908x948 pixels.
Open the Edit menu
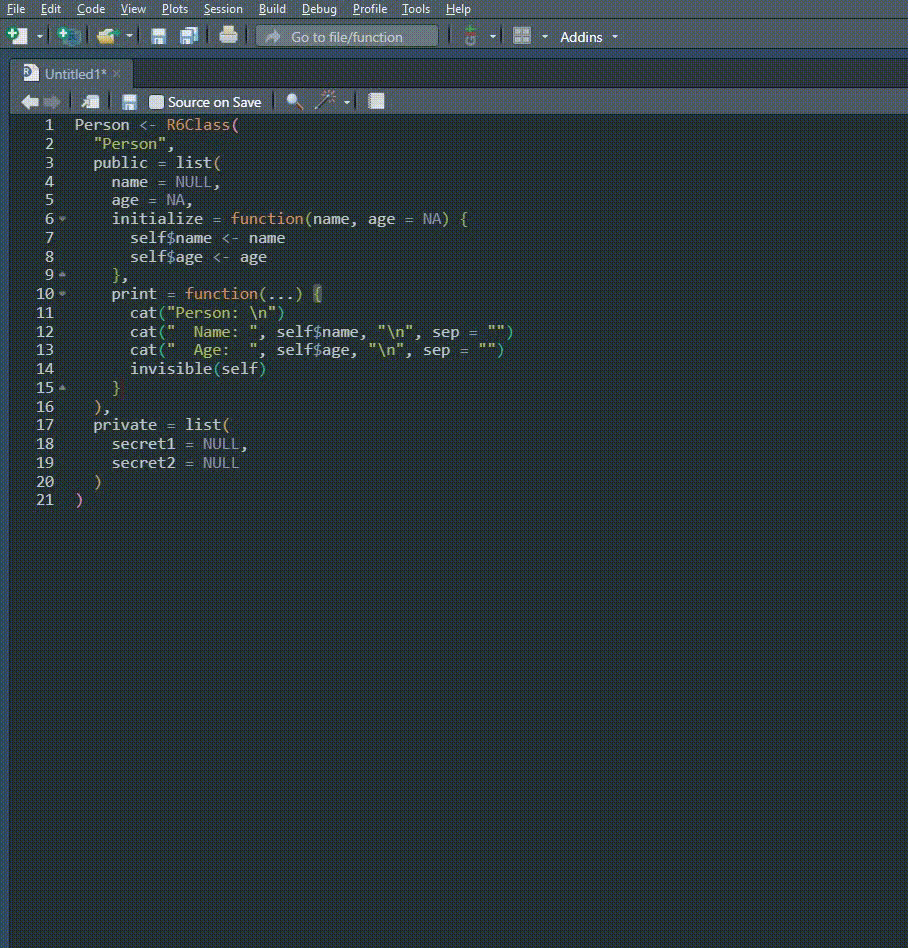51,9
